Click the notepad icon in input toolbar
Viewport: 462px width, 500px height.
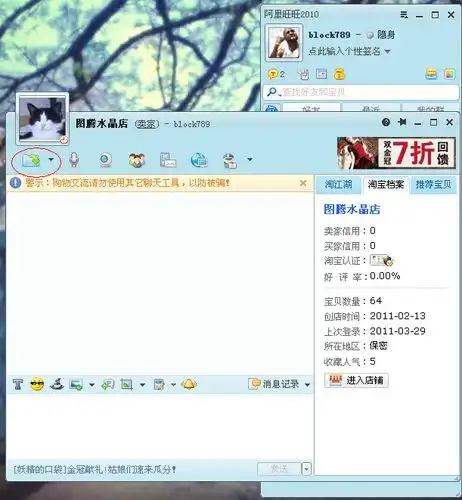click(159, 384)
